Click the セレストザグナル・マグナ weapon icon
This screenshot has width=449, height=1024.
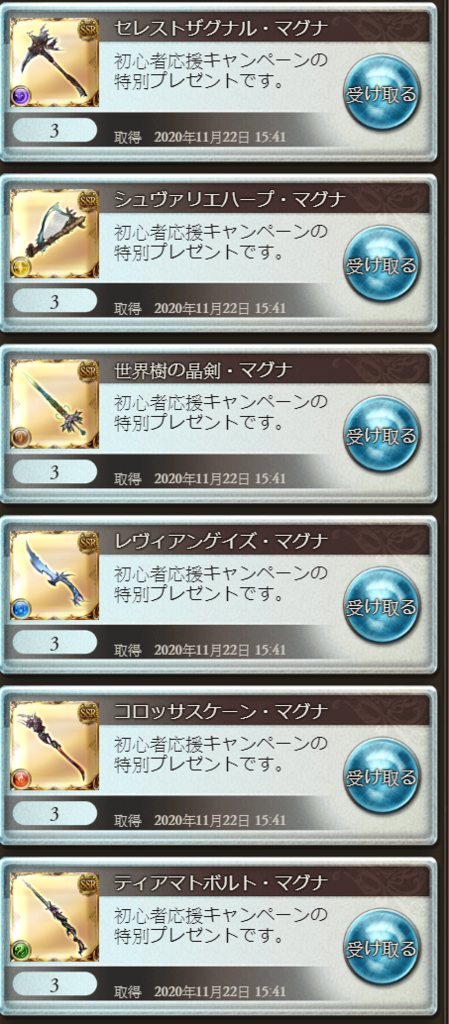coord(55,63)
